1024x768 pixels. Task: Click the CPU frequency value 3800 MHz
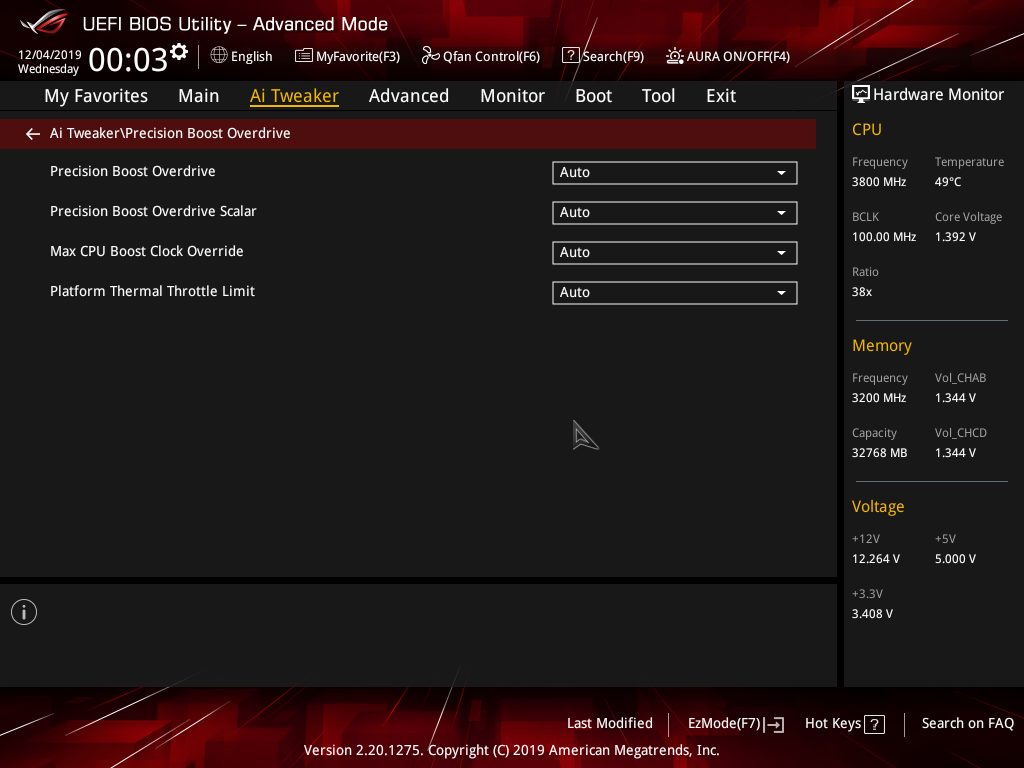(879, 182)
